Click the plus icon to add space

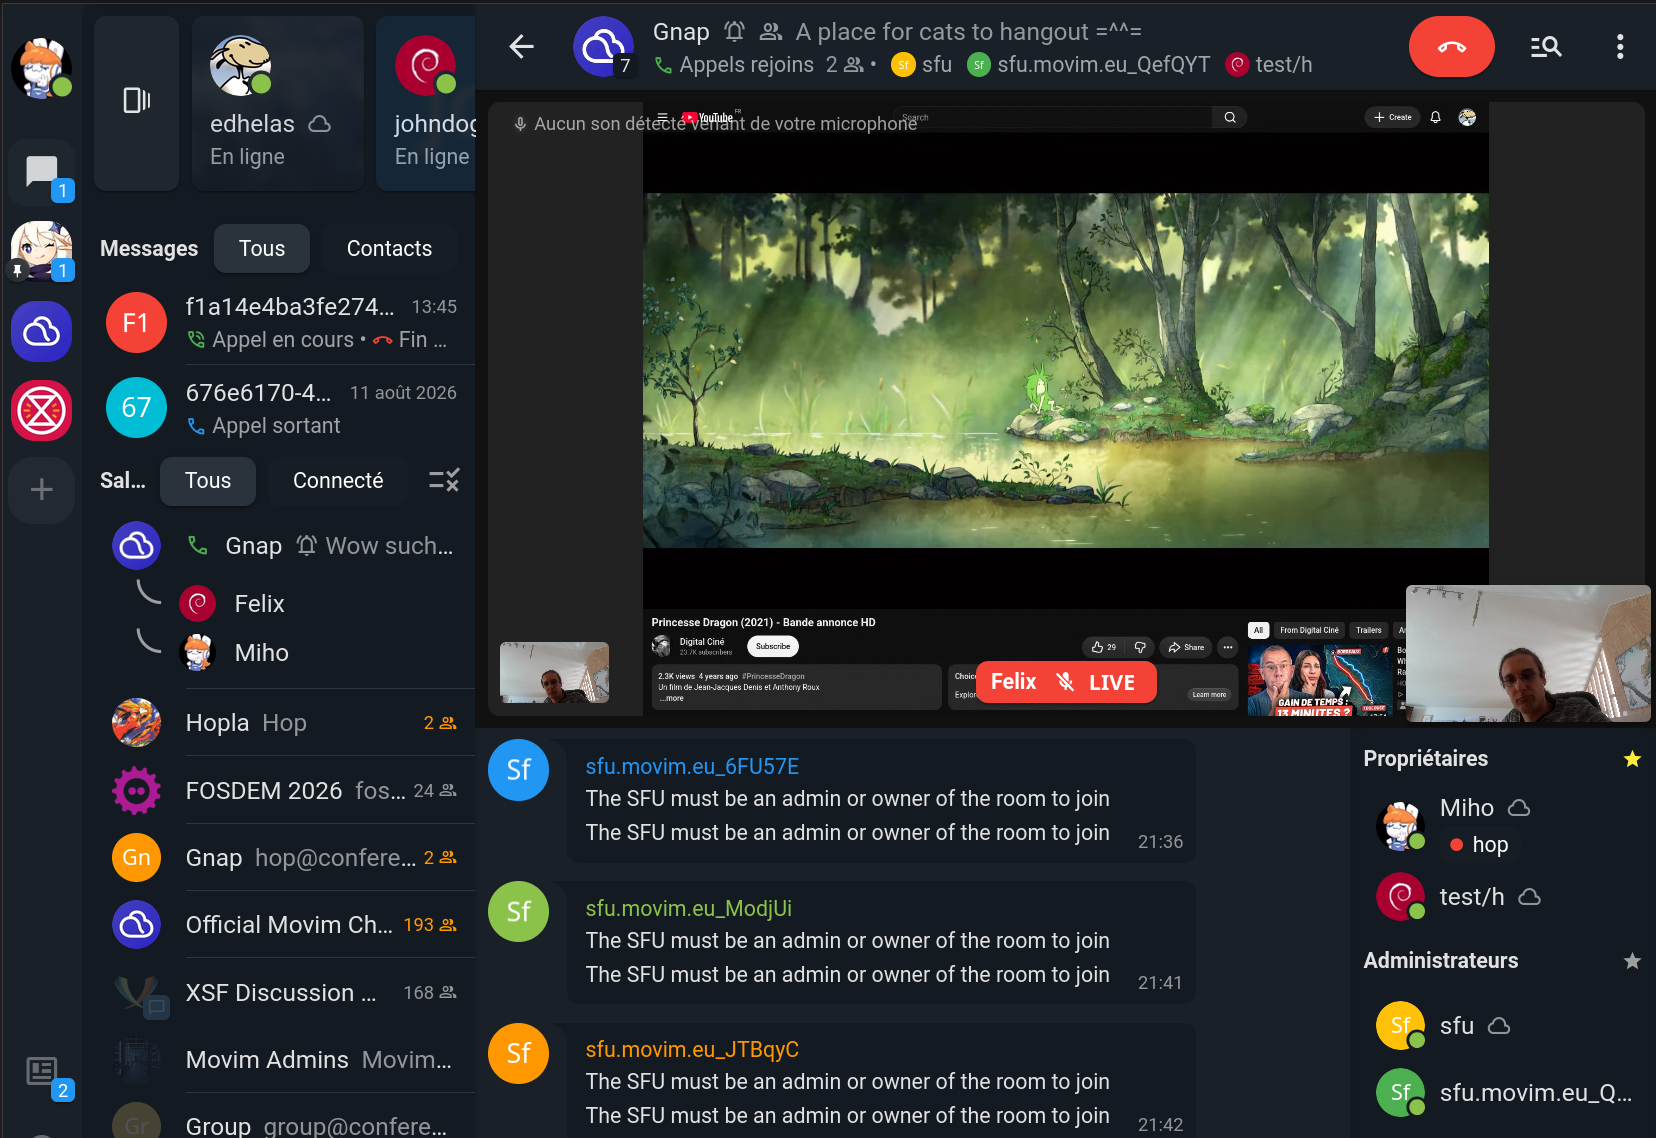(x=41, y=490)
